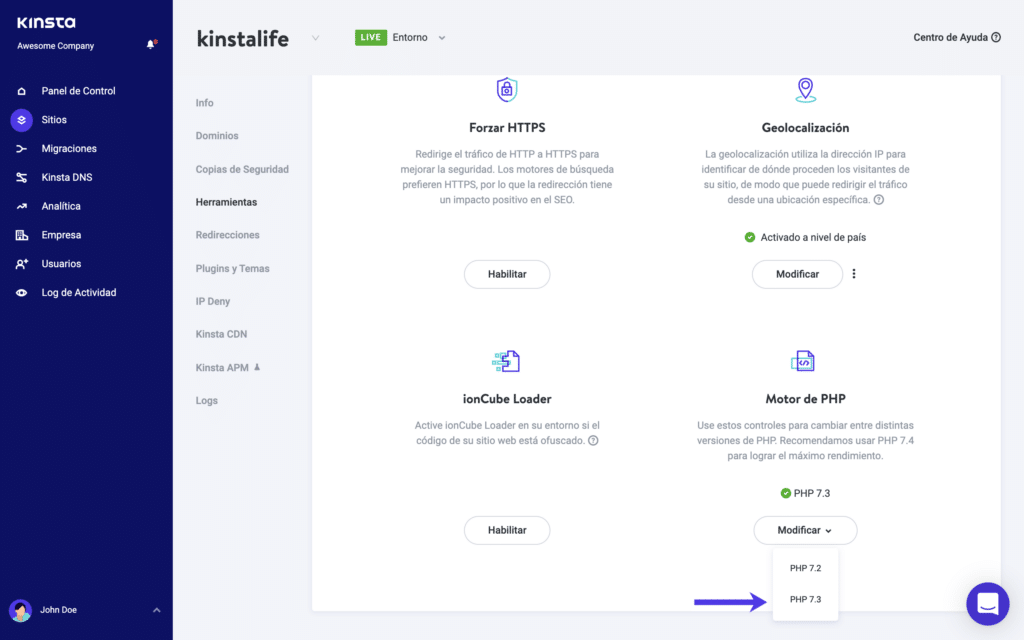The image size is (1024, 640).
Task: Expand the John Doe account menu
Action: click(155, 610)
